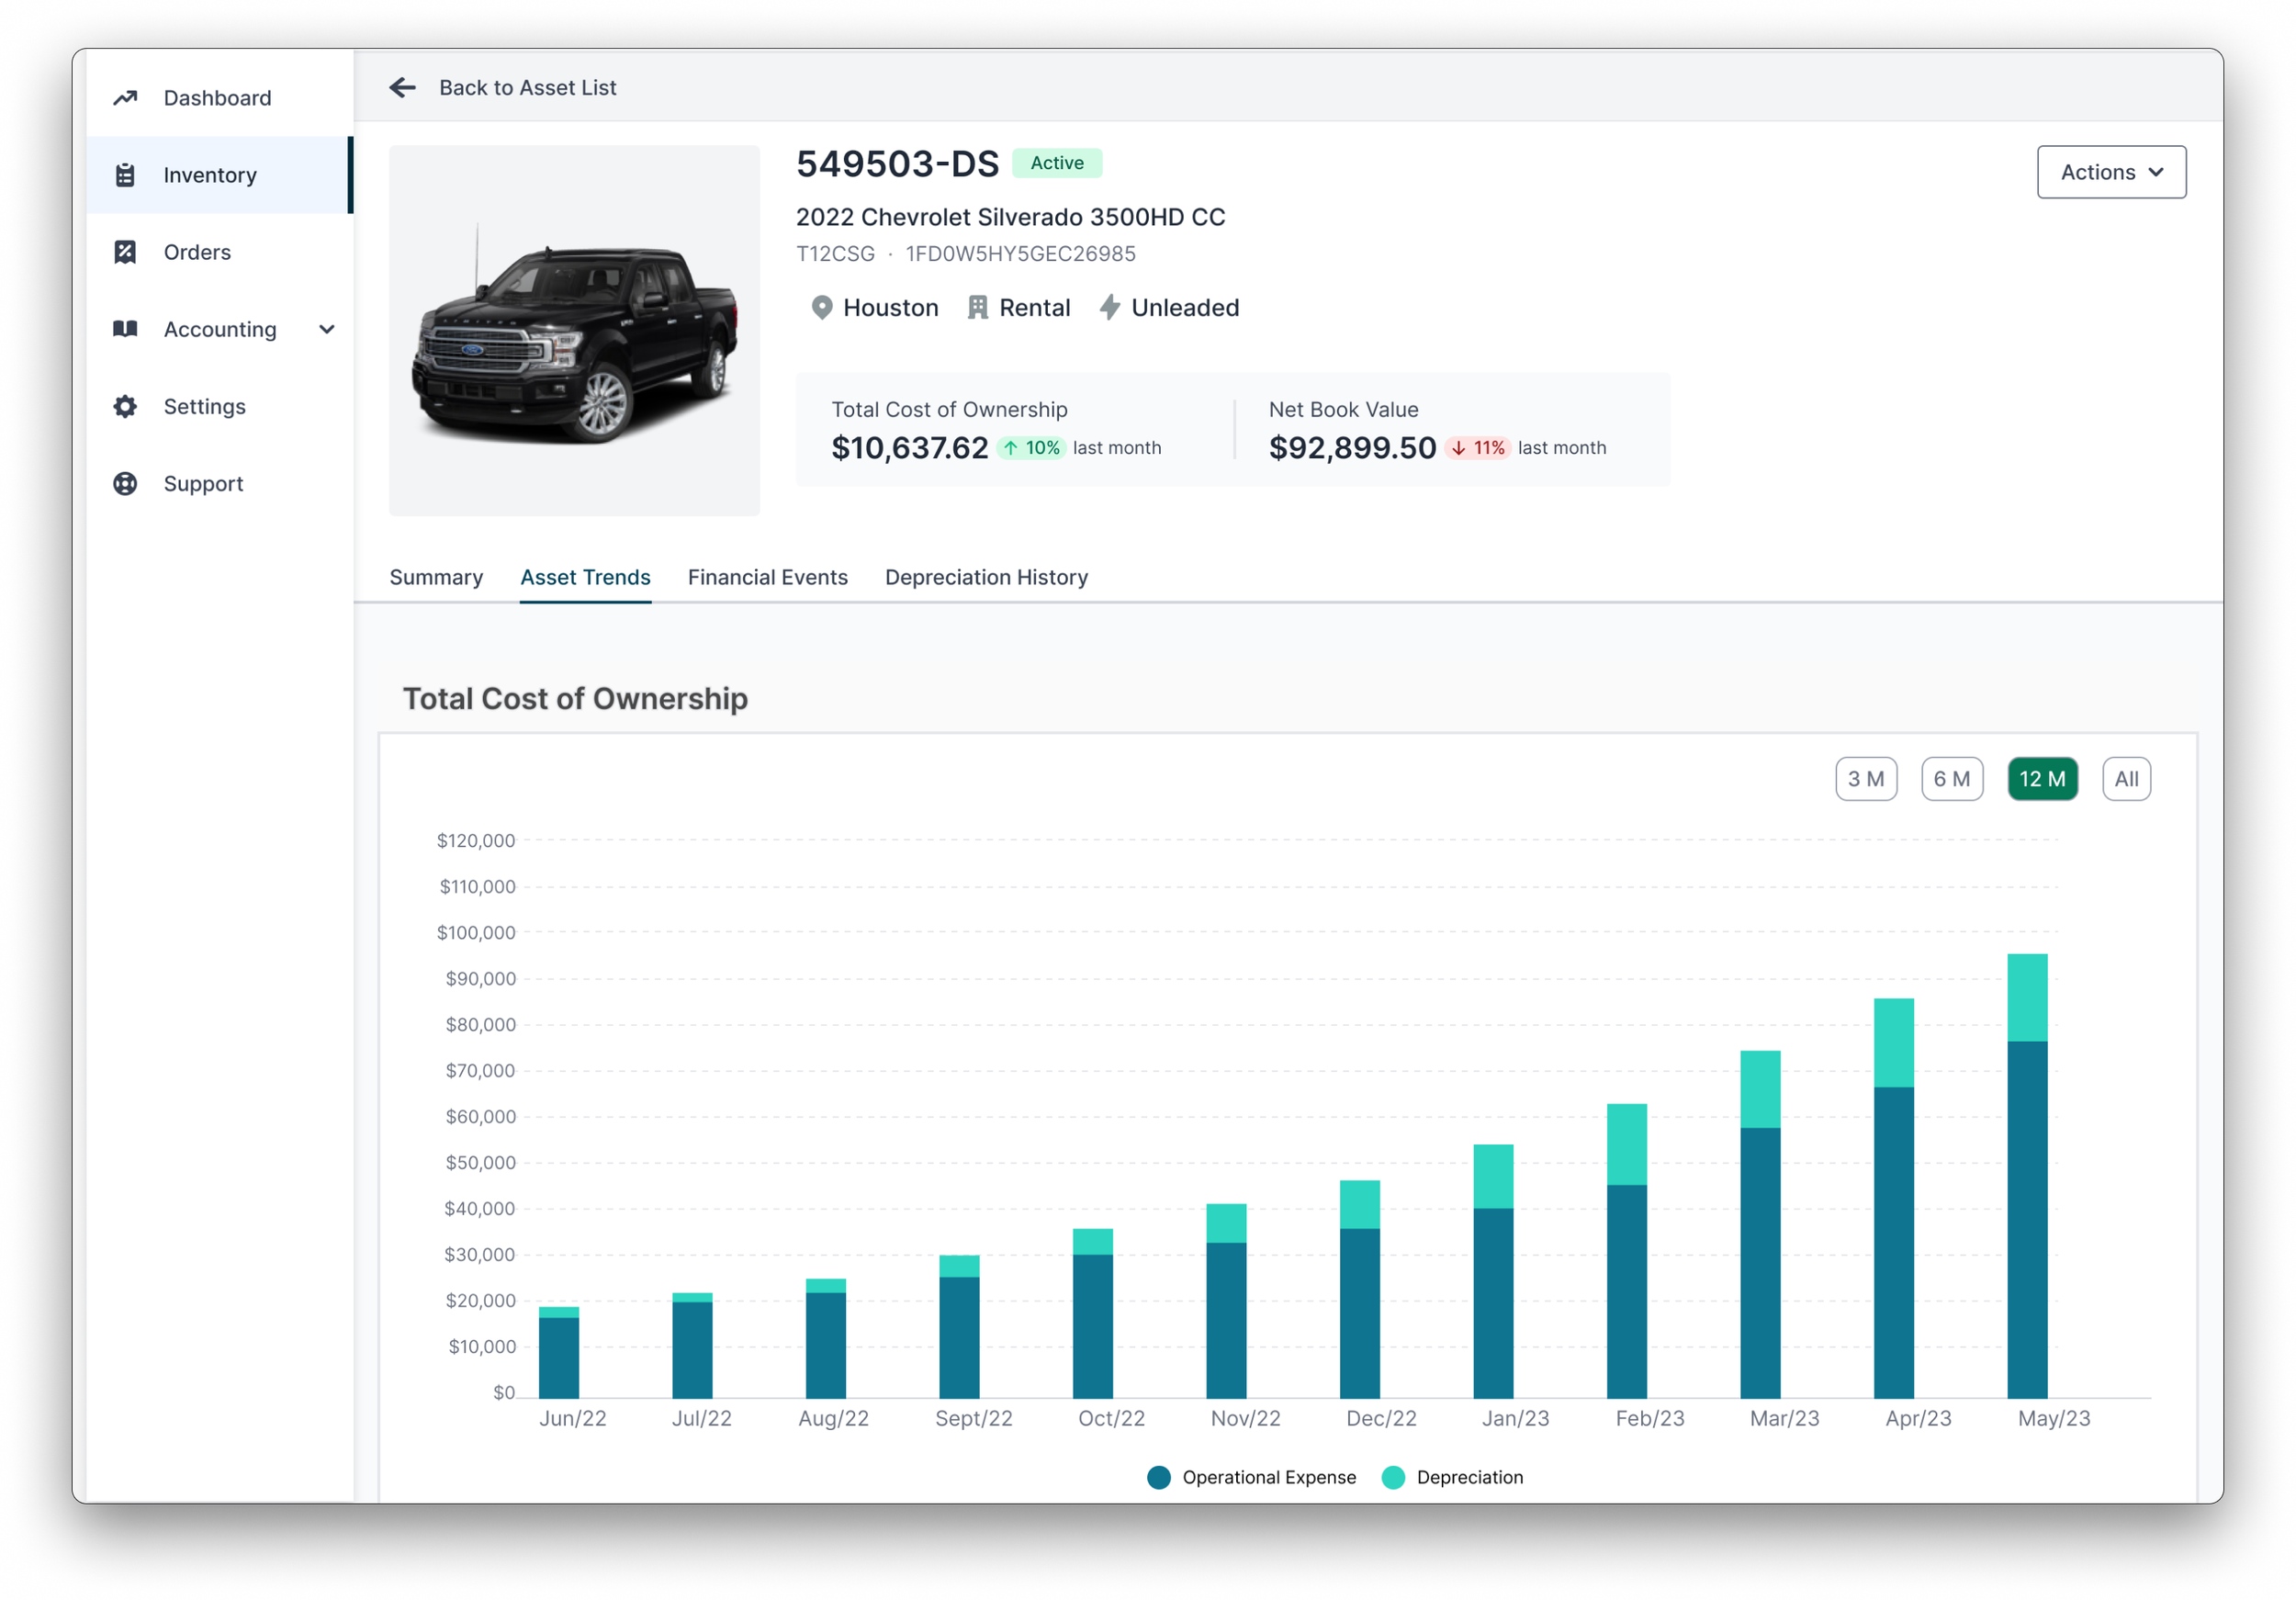Click the Dashboard trend icon in sidebar

pyautogui.click(x=125, y=98)
